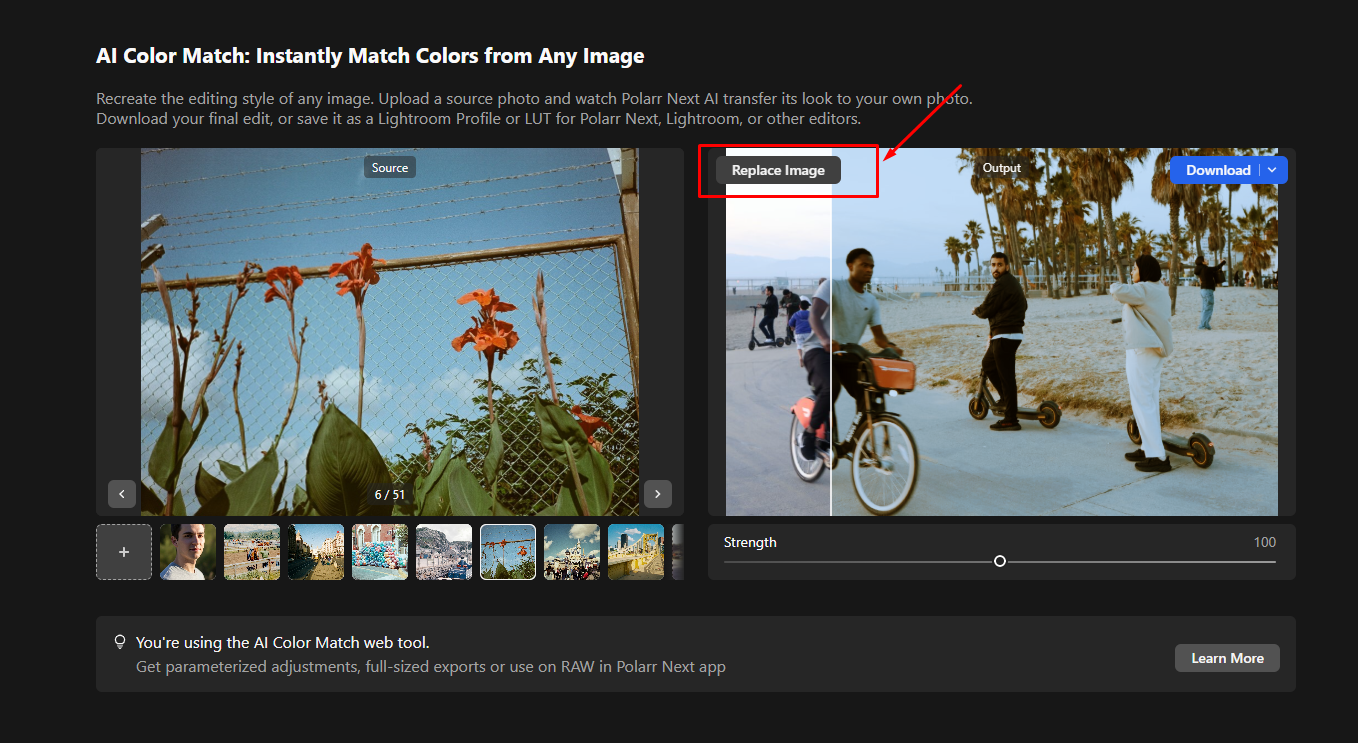Select the man's portrait thumbnail
1358x743 pixels.
tap(188, 551)
